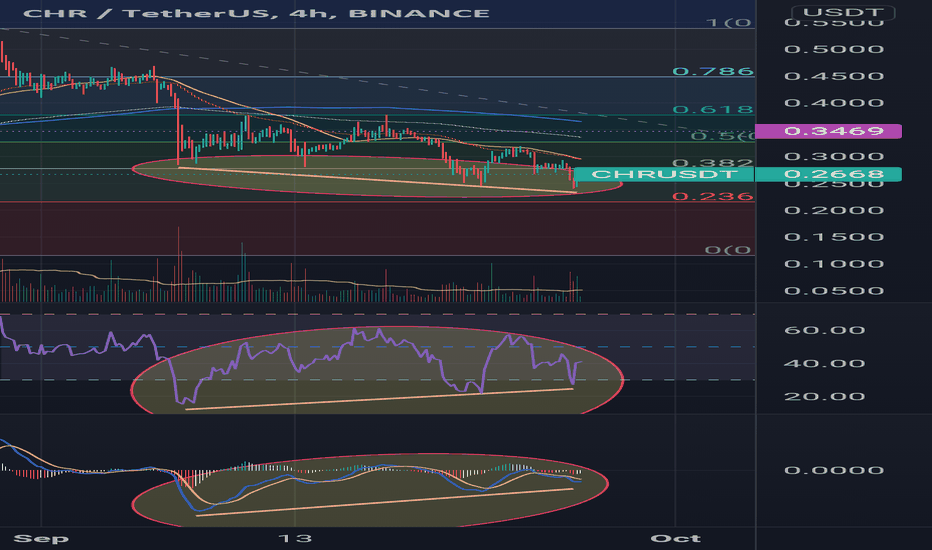Click the 0.618 Fibonacci level label

click(713, 109)
